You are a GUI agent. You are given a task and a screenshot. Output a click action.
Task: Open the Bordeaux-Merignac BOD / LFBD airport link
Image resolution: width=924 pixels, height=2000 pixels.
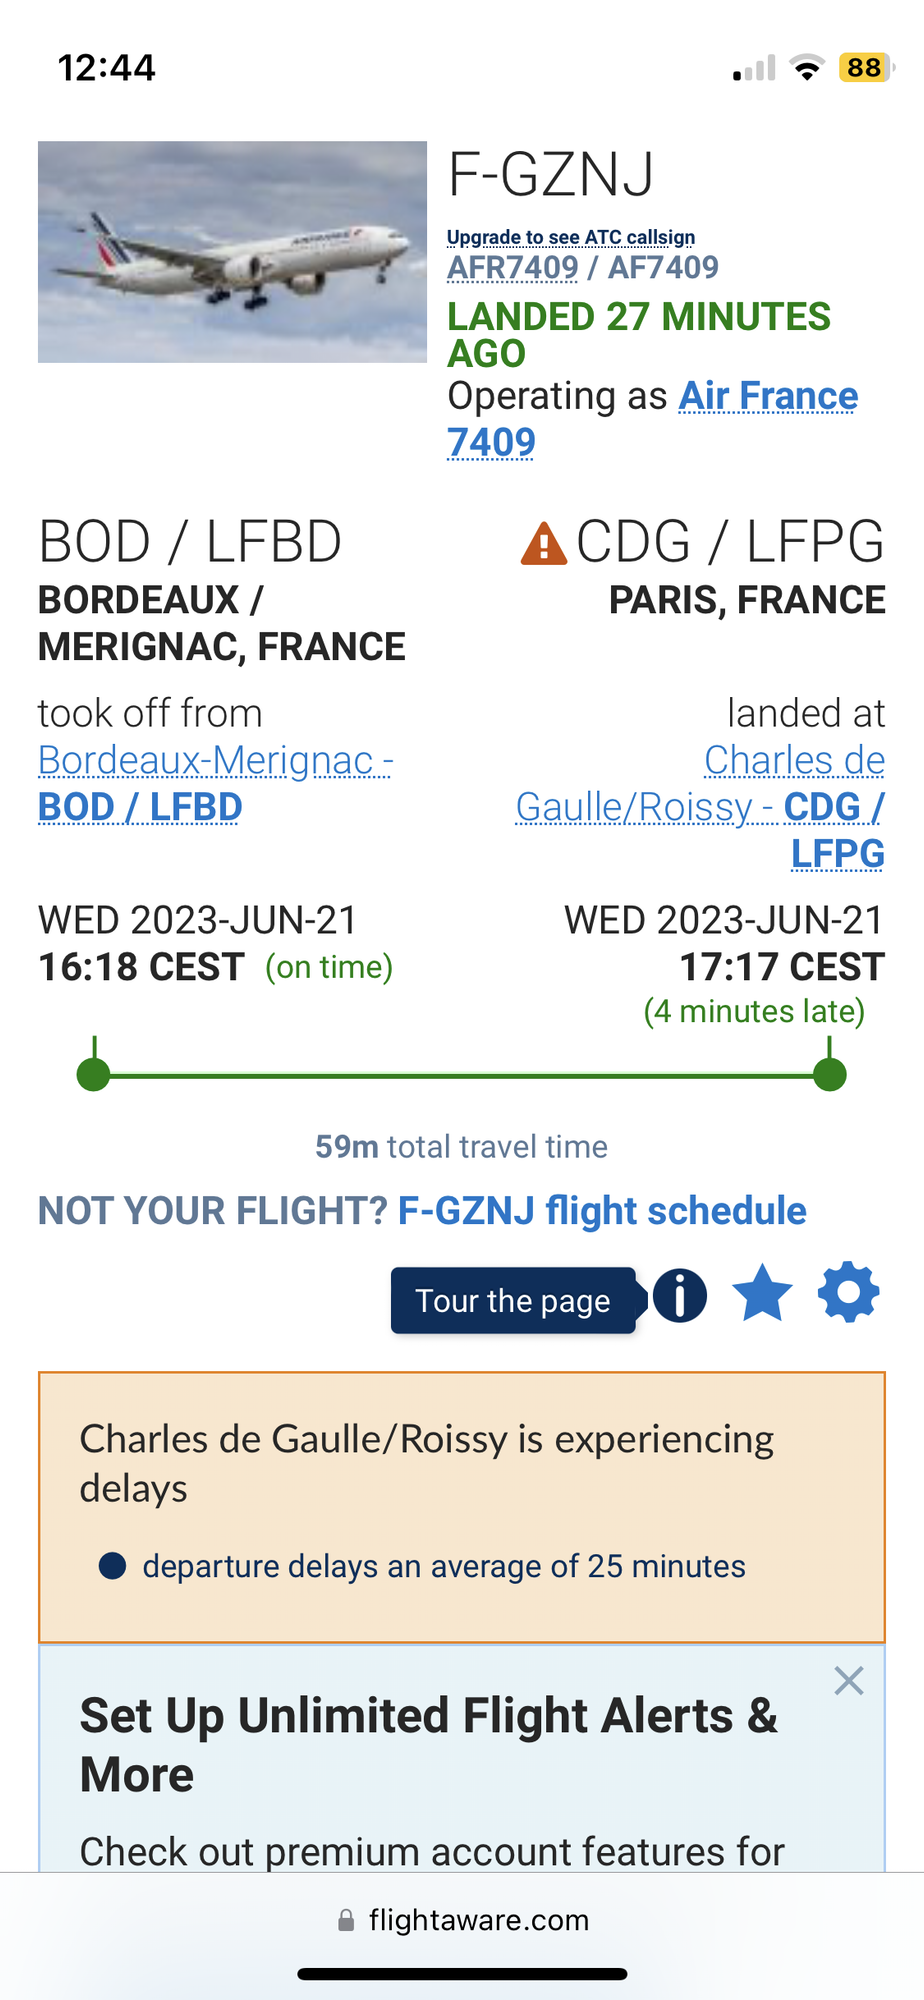(x=216, y=783)
